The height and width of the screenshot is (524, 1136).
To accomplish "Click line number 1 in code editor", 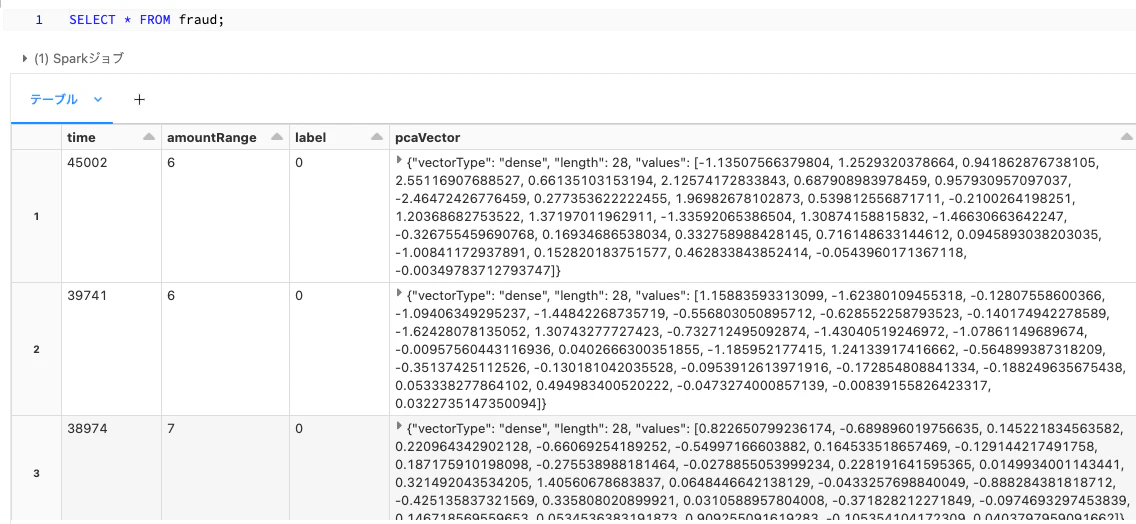I will [39, 20].
